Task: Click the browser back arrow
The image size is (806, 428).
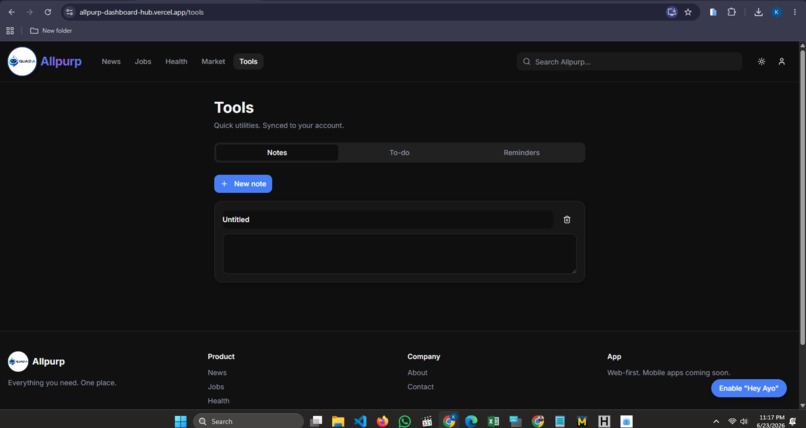Action: 11,12
